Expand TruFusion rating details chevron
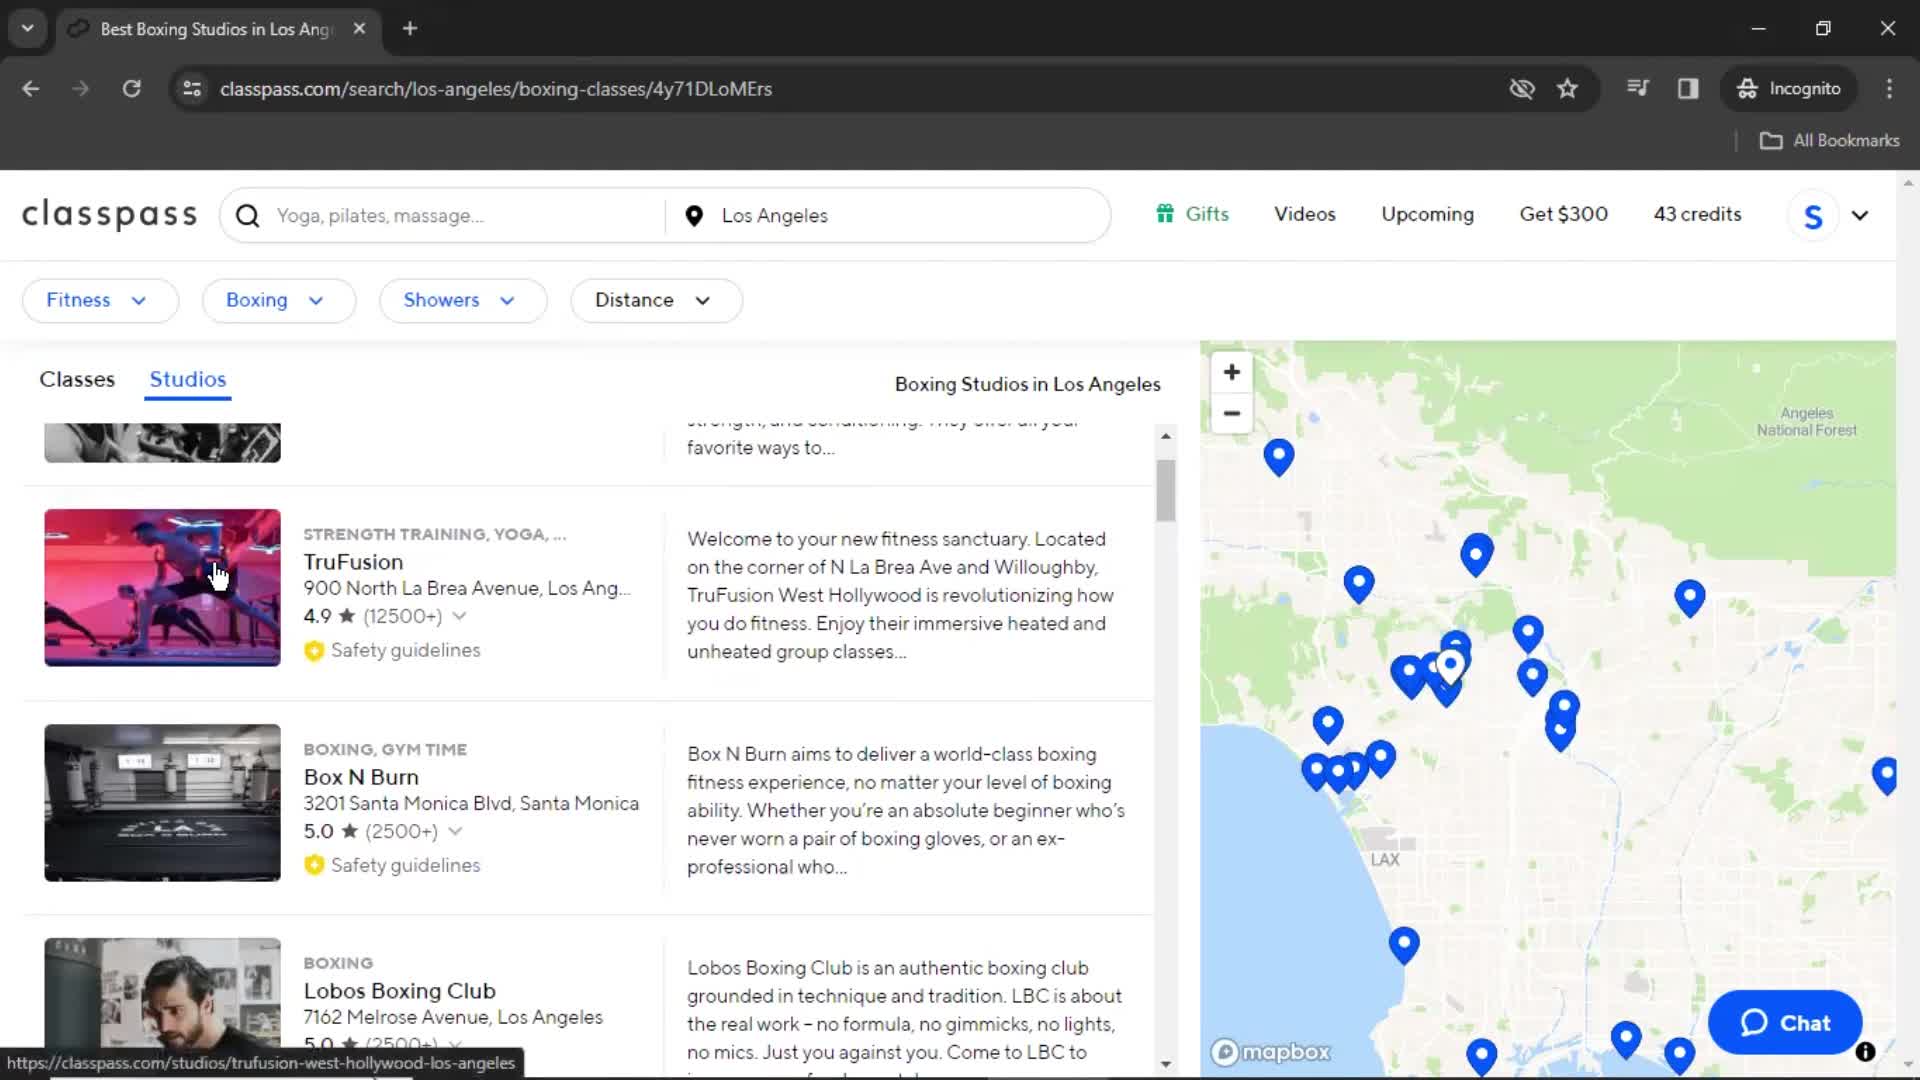The image size is (1920, 1080). 459,617
